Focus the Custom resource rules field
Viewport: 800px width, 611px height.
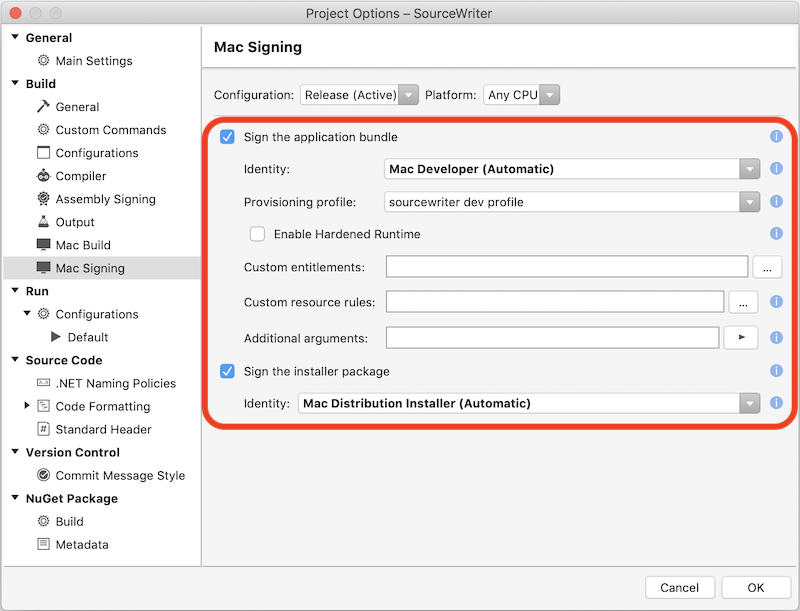tap(555, 302)
